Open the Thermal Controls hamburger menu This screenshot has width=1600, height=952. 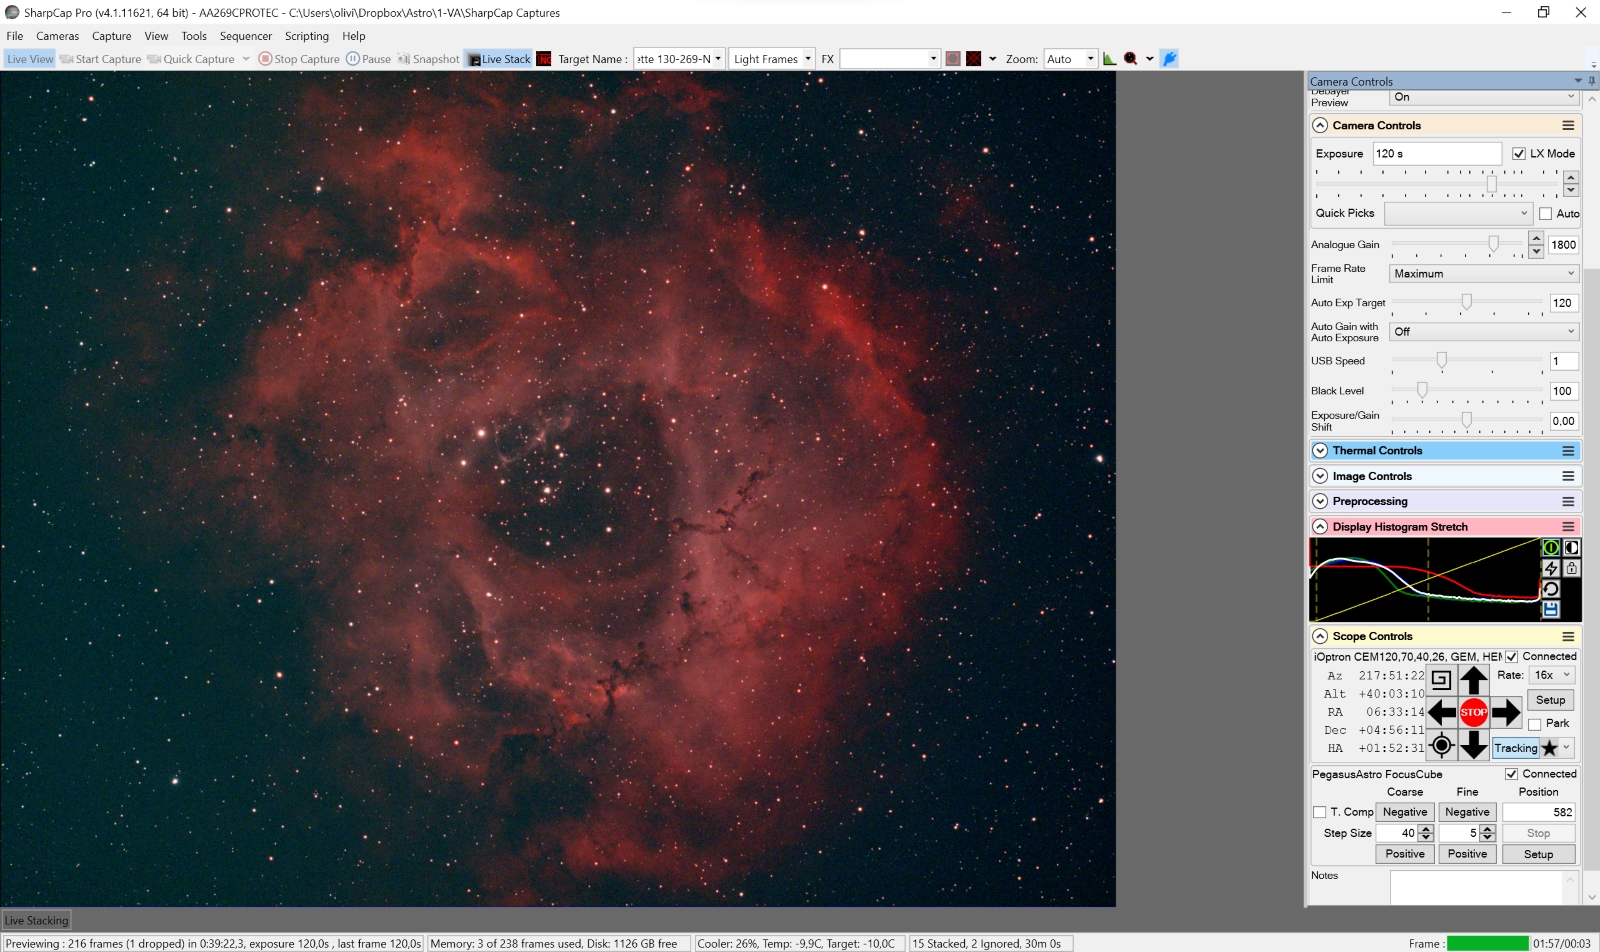click(x=1568, y=451)
